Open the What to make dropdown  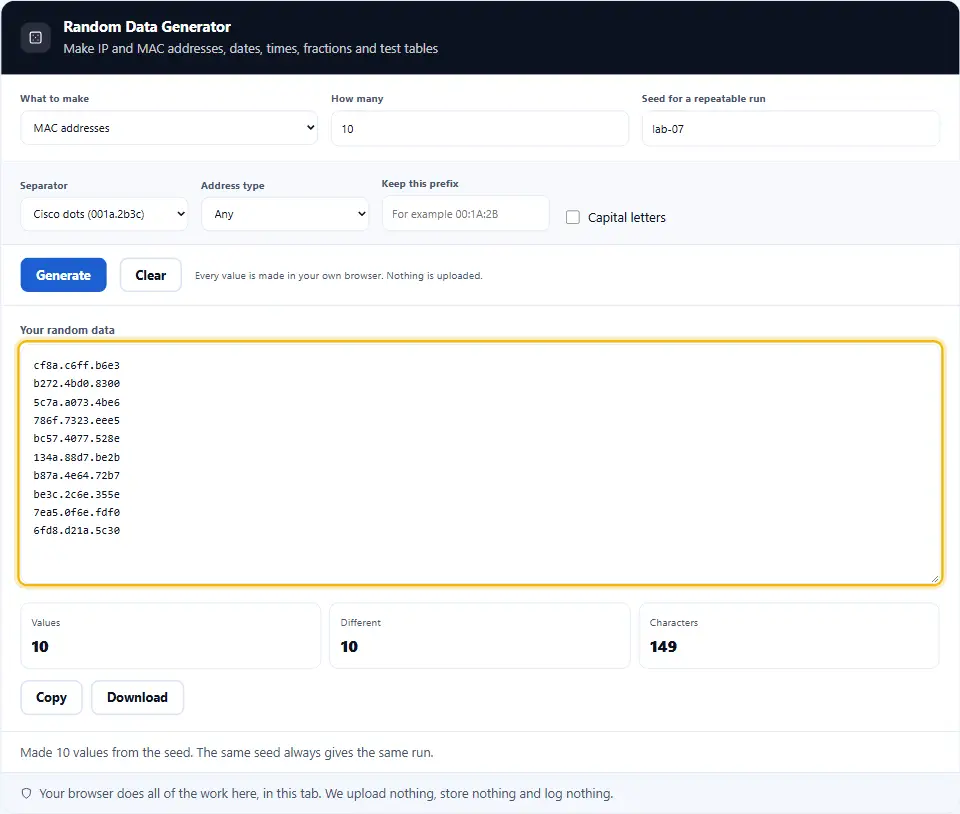pos(169,128)
